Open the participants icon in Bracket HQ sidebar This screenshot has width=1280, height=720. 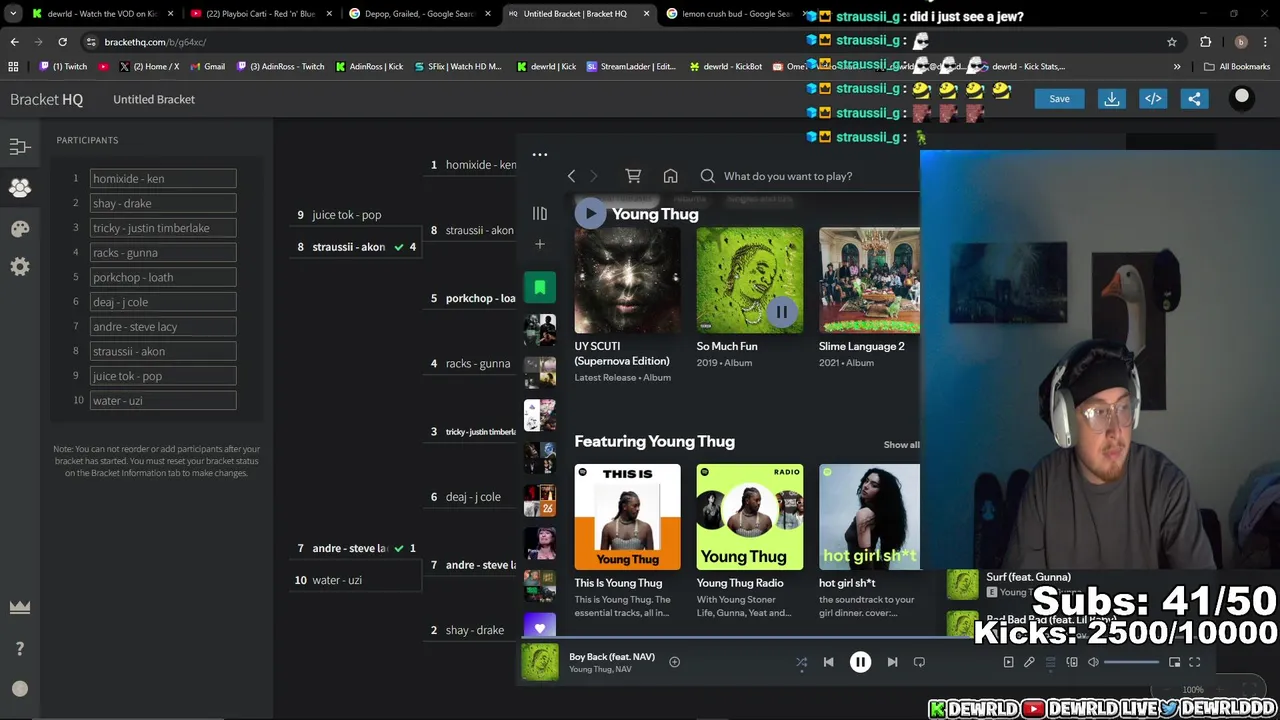point(20,188)
